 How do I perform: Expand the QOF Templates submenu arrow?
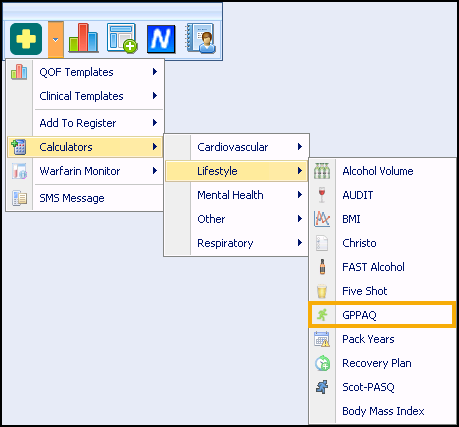[155, 72]
